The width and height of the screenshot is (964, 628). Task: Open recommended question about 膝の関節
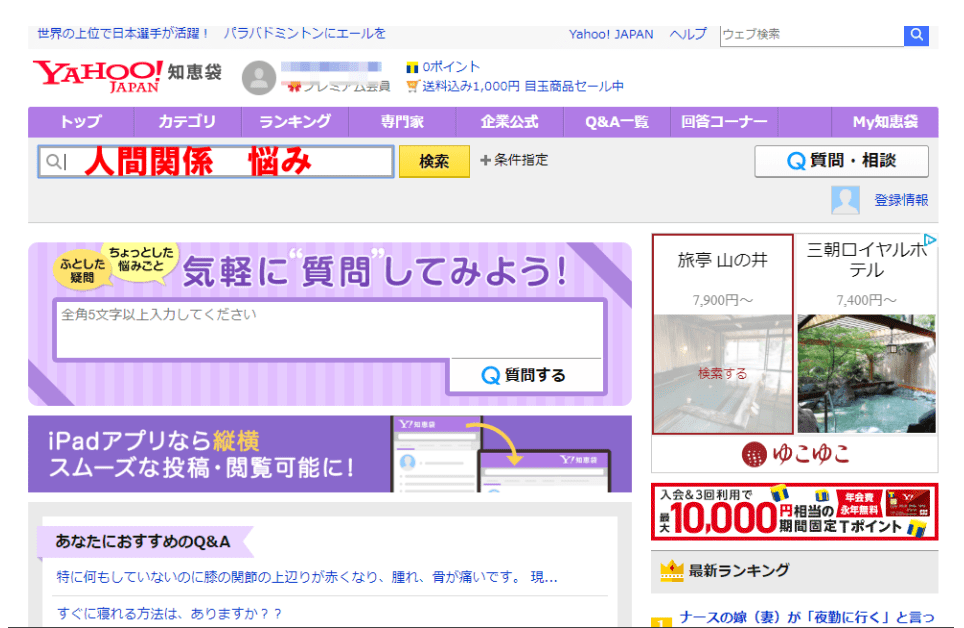coord(307,577)
